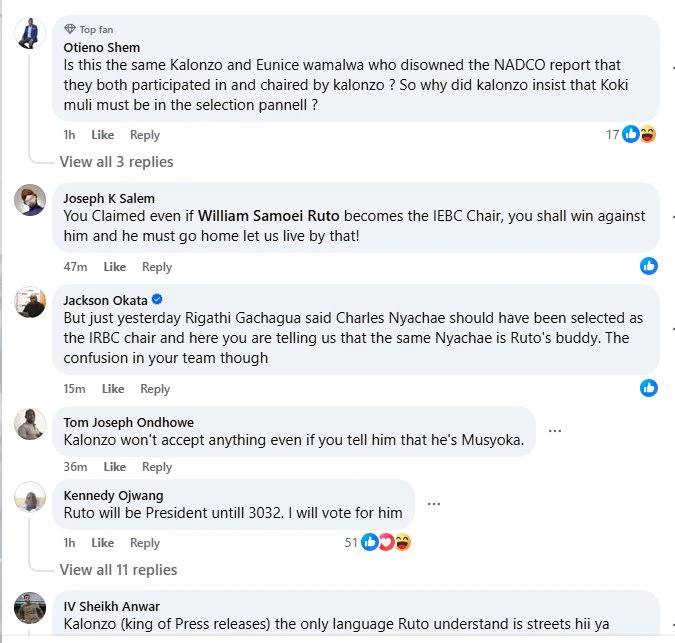Image resolution: width=675 pixels, height=643 pixels.
Task: Like Jackson Okata's comment
Action: point(113,389)
